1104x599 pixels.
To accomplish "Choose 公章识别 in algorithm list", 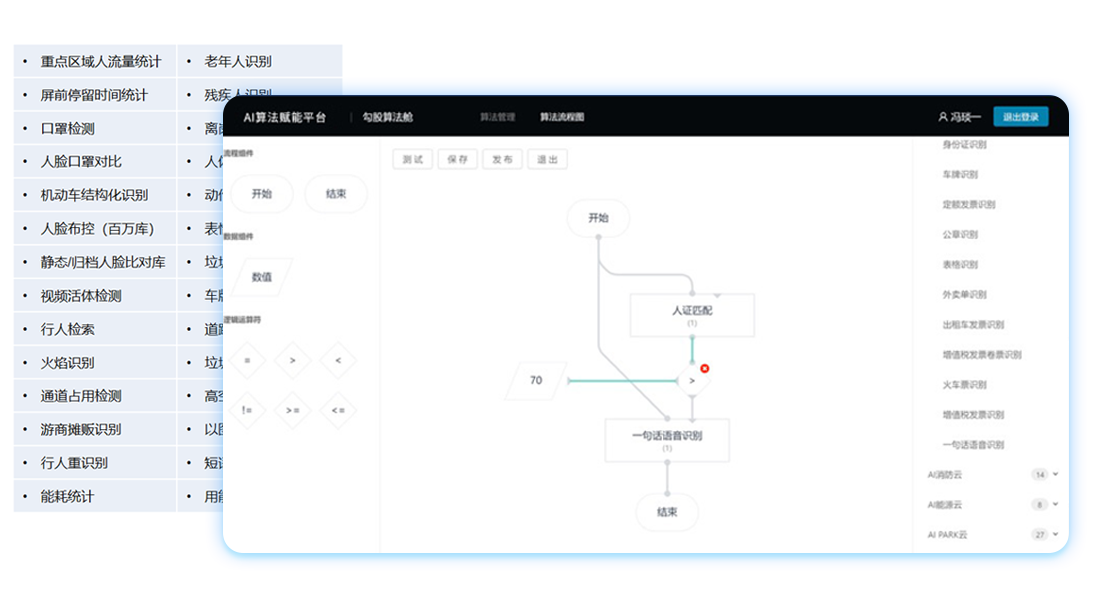I will (x=960, y=234).
